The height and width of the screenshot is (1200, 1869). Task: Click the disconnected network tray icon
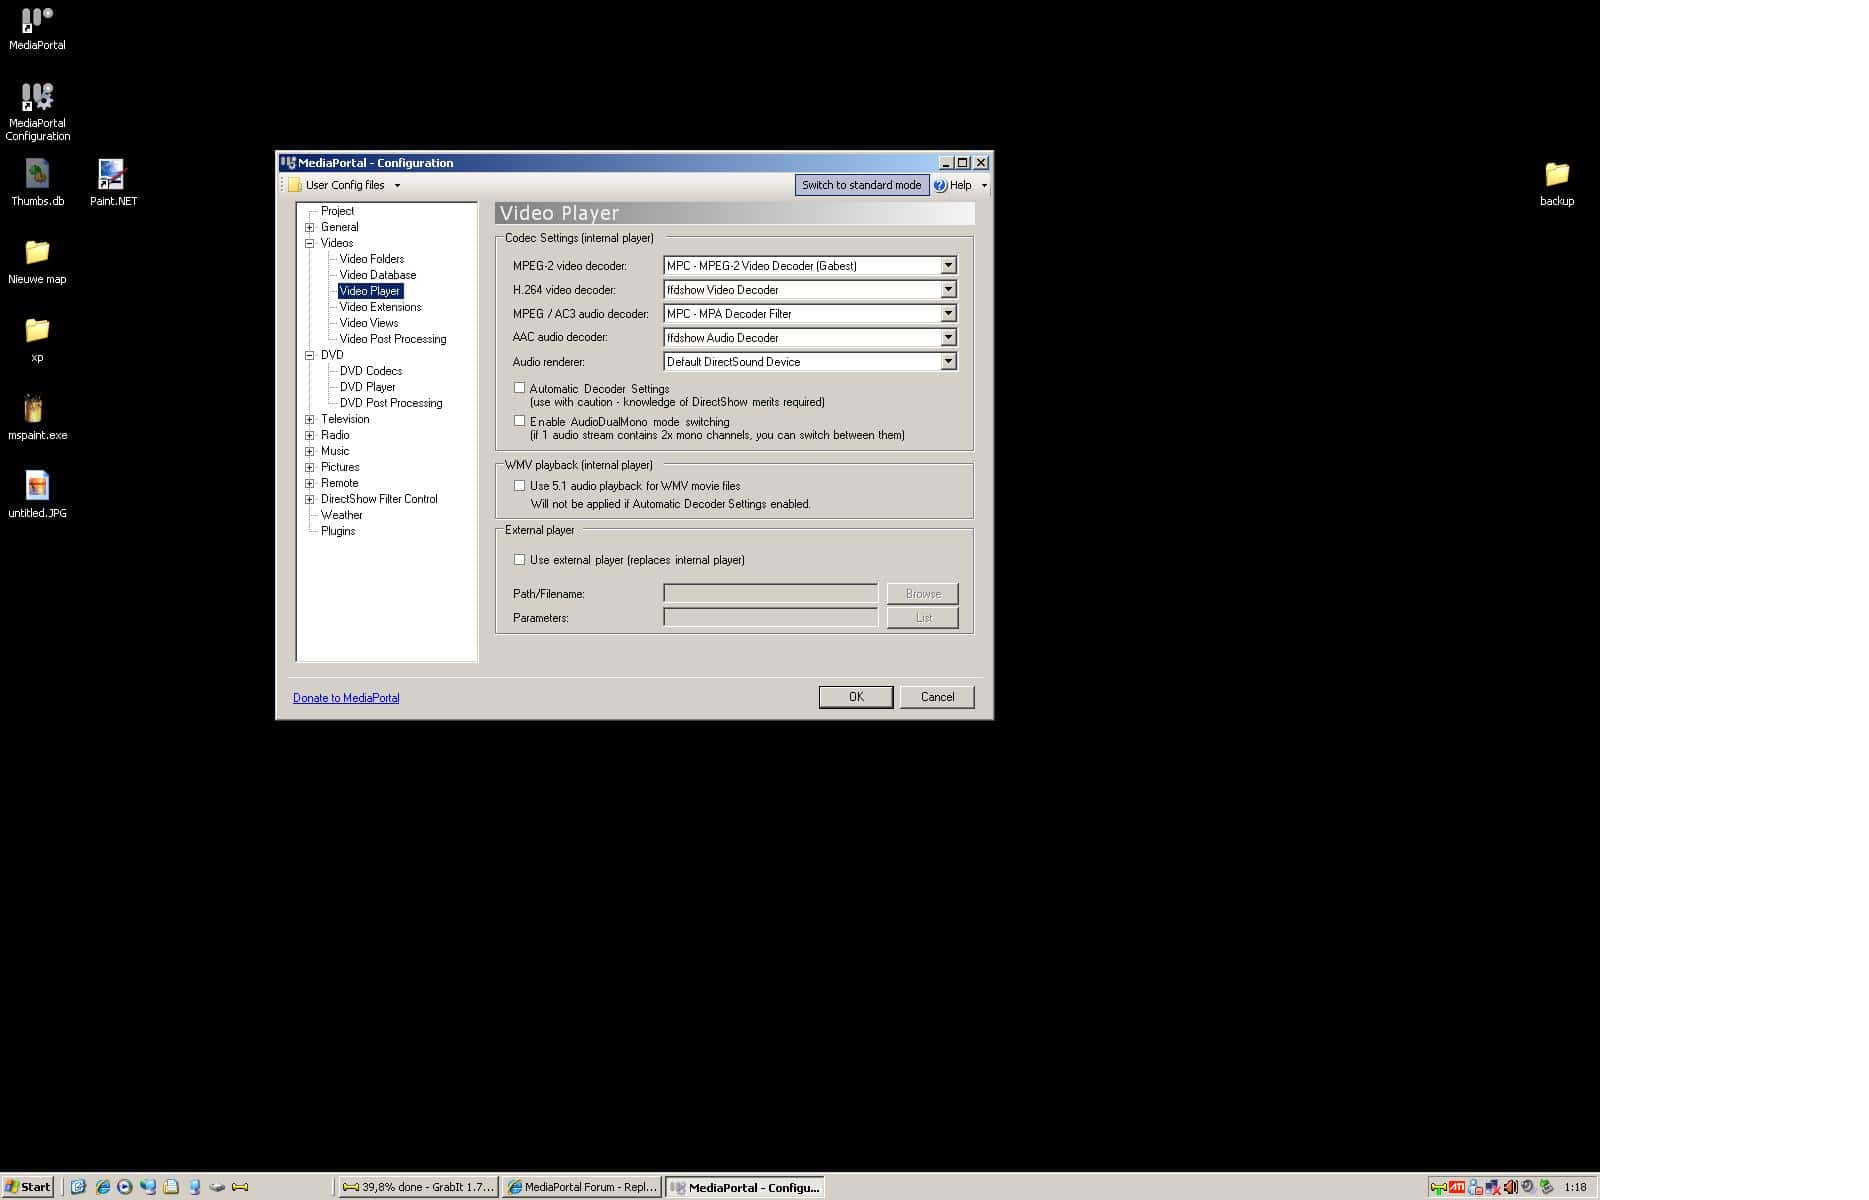pos(1493,1187)
